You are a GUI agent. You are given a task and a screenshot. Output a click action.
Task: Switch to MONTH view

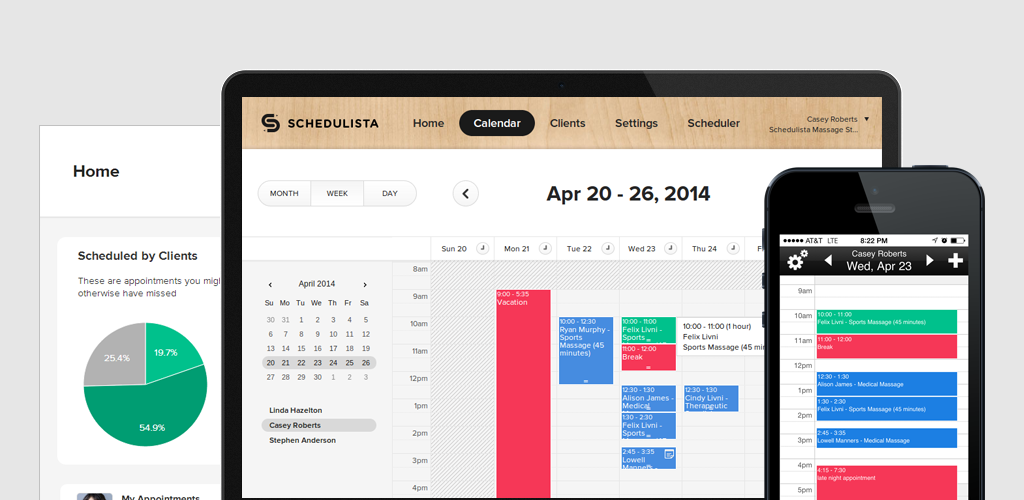pos(284,194)
